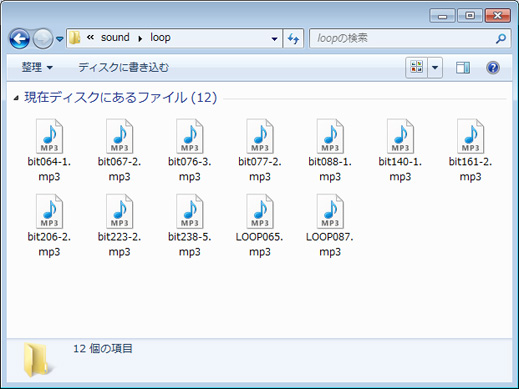
Task: Open the address bar history dropdown
Action: [274, 39]
